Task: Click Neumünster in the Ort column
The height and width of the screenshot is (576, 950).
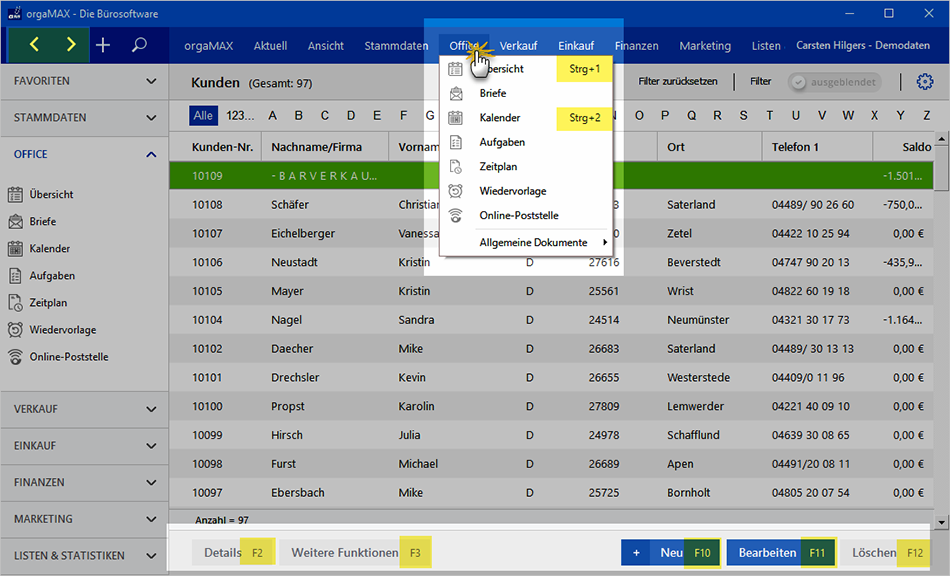Action: point(698,320)
